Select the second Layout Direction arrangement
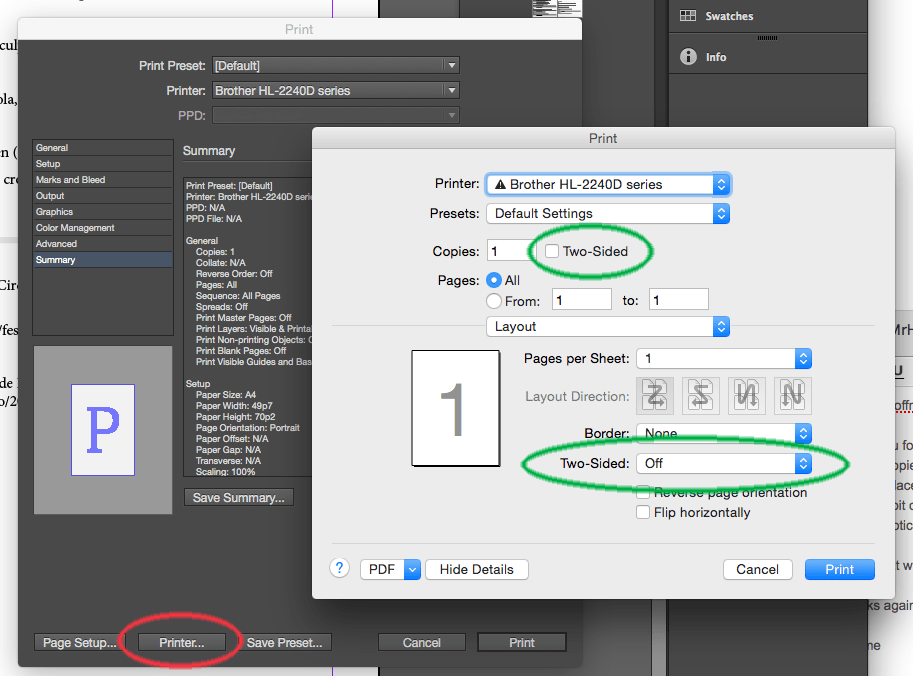This screenshot has height=676, width=913. click(x=700, y=396)
